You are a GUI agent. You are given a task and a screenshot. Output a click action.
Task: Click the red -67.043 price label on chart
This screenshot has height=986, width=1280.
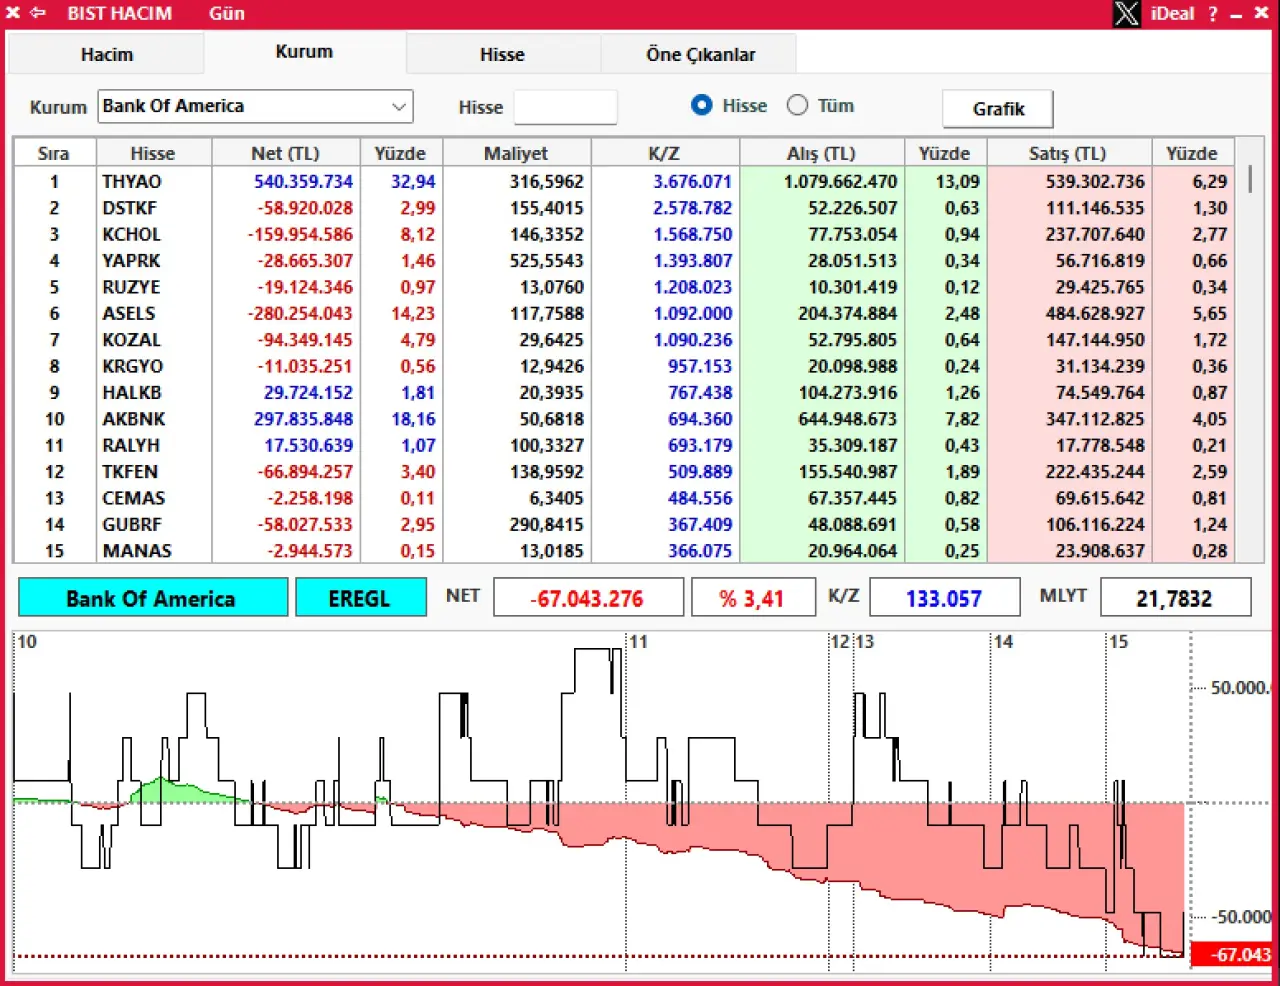1233,955
